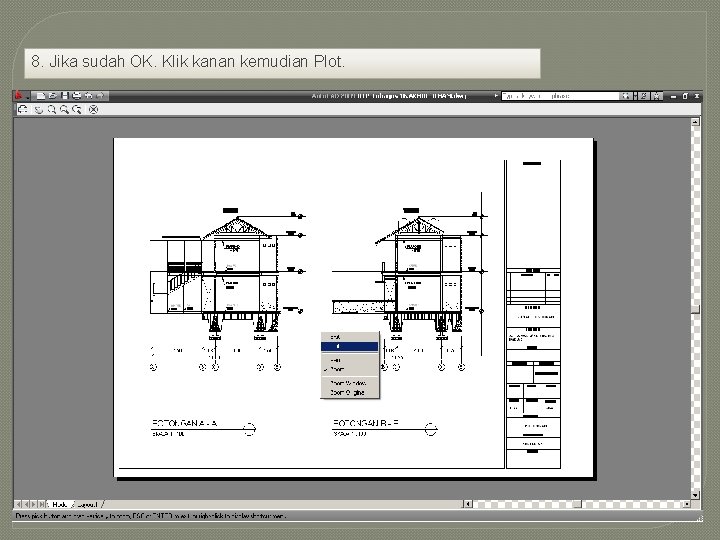Select the Zoom magnifier tool in preview toolbar
Viewport: 720px width, 540px height.
tap(51, 109)
